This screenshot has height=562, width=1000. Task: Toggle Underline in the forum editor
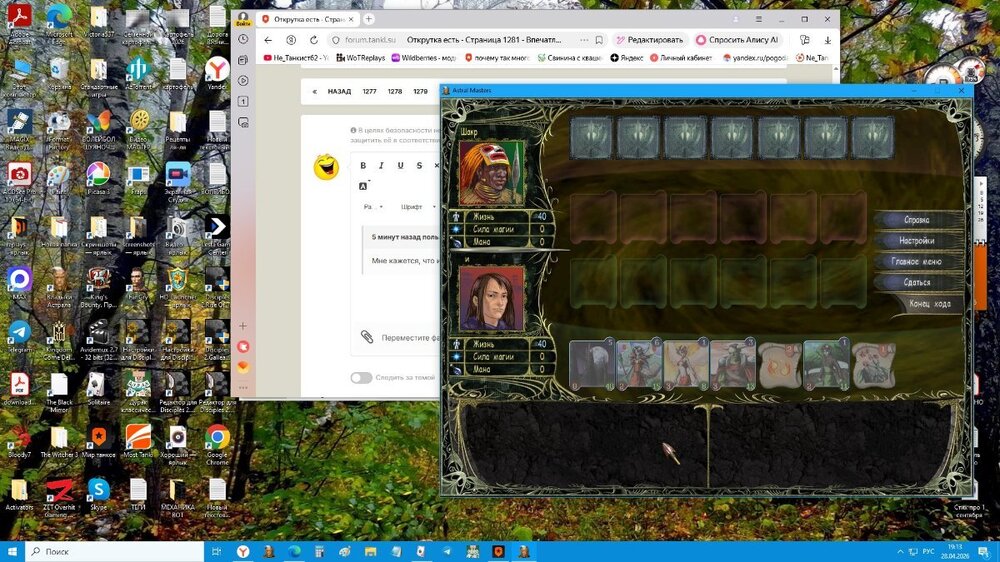401,165
